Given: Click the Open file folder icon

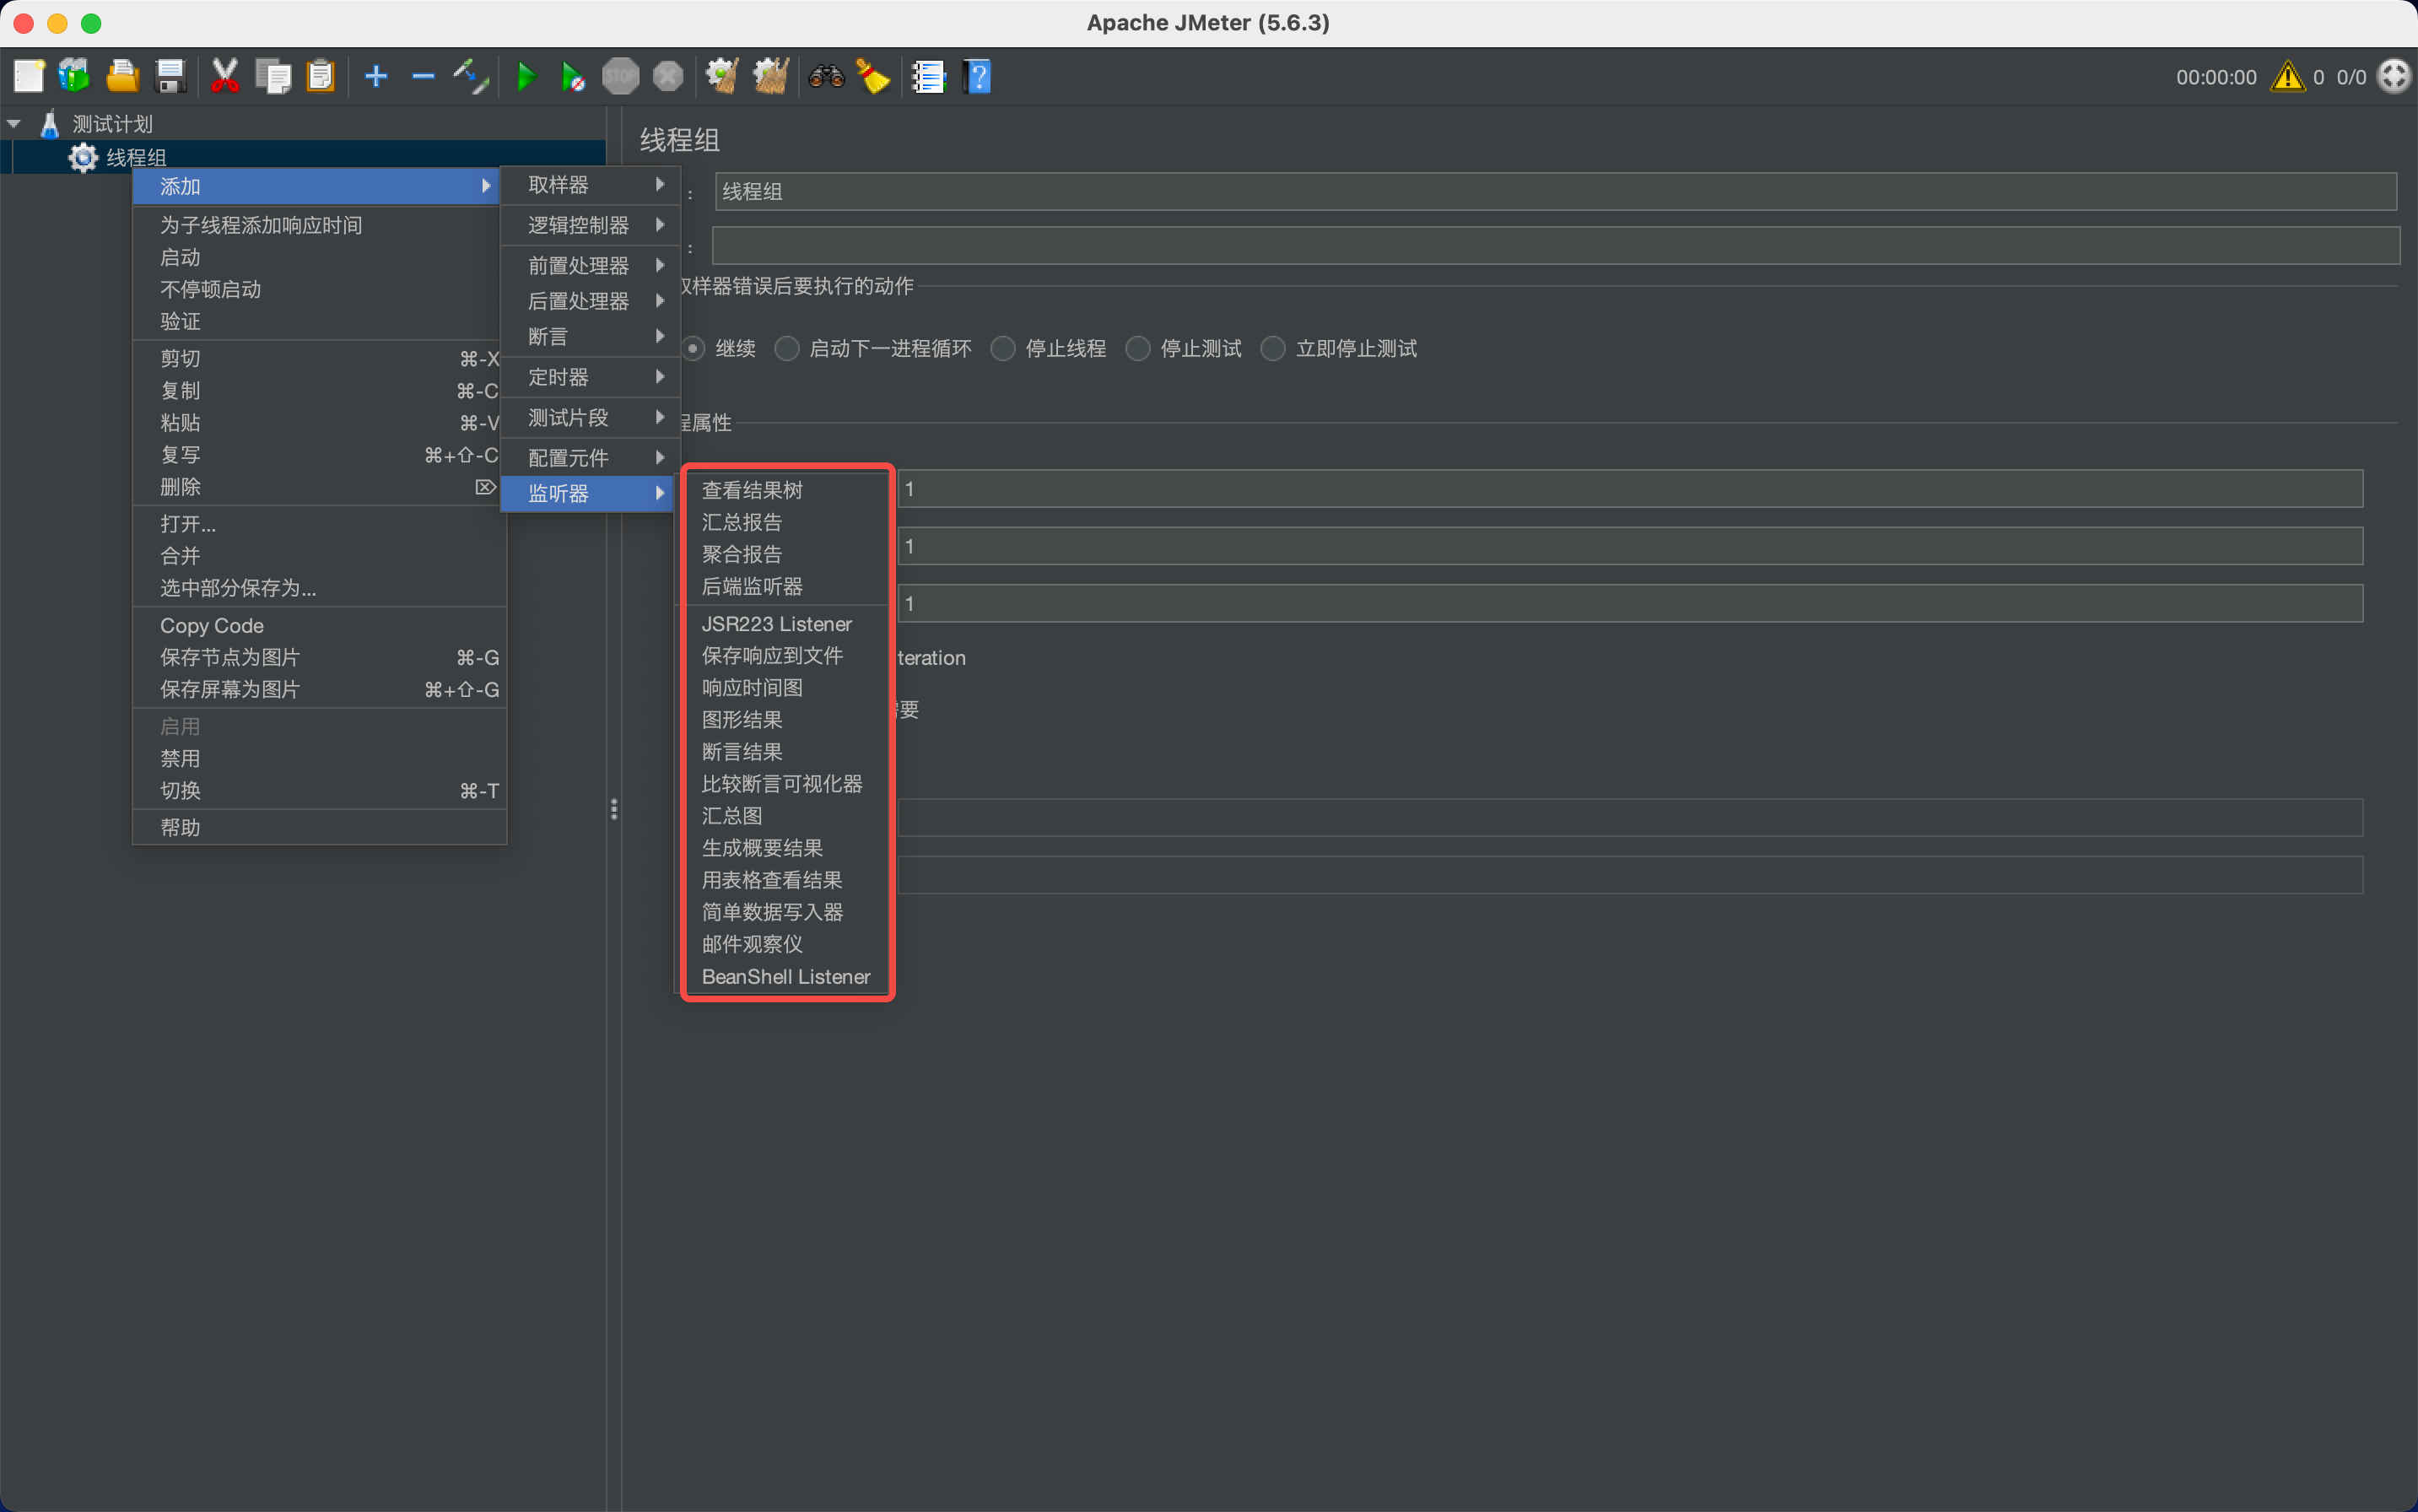Looking at the screenshot, I should click(x=122, y=76).
